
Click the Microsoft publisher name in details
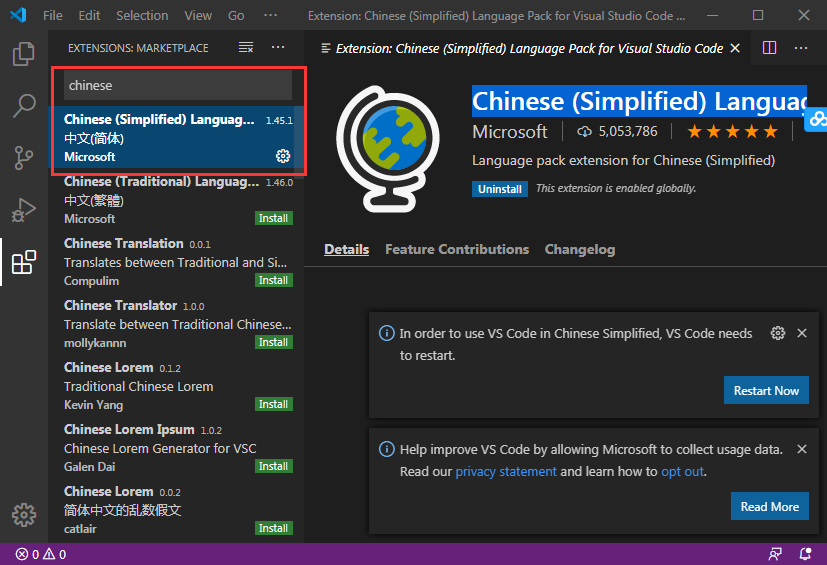[x=509, y=131]
